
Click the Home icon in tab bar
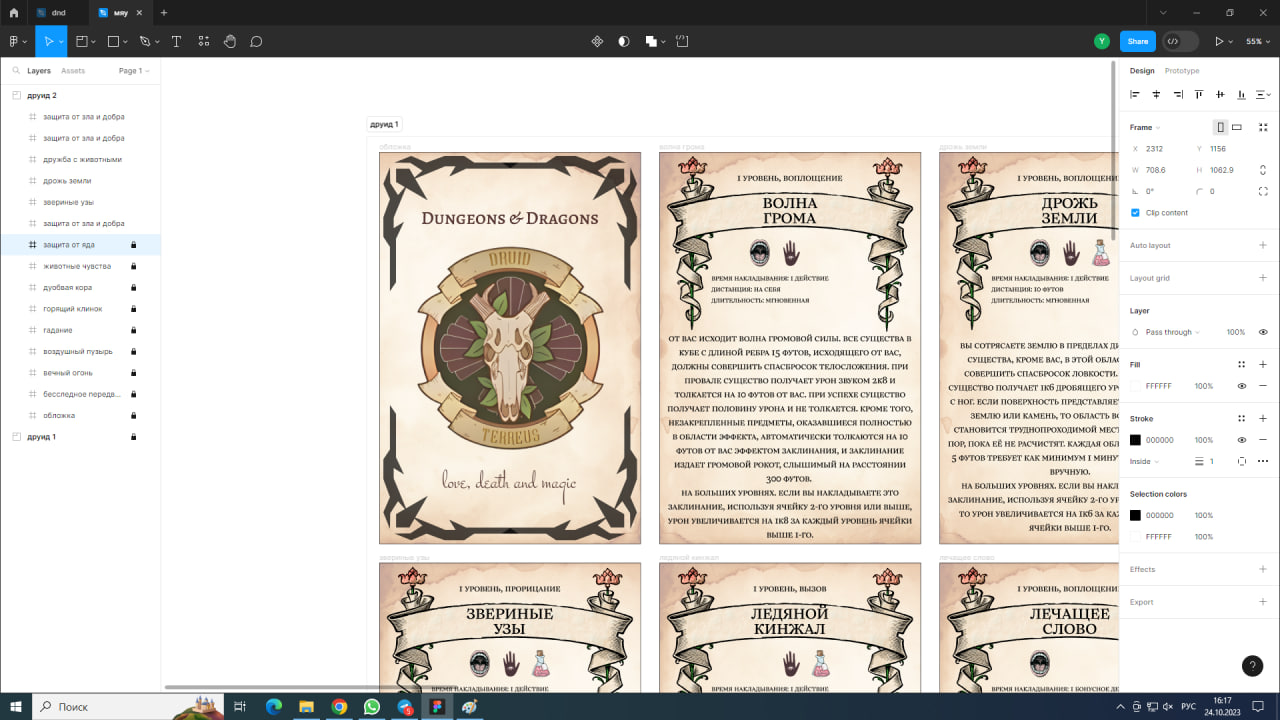(x=13, y=13)
